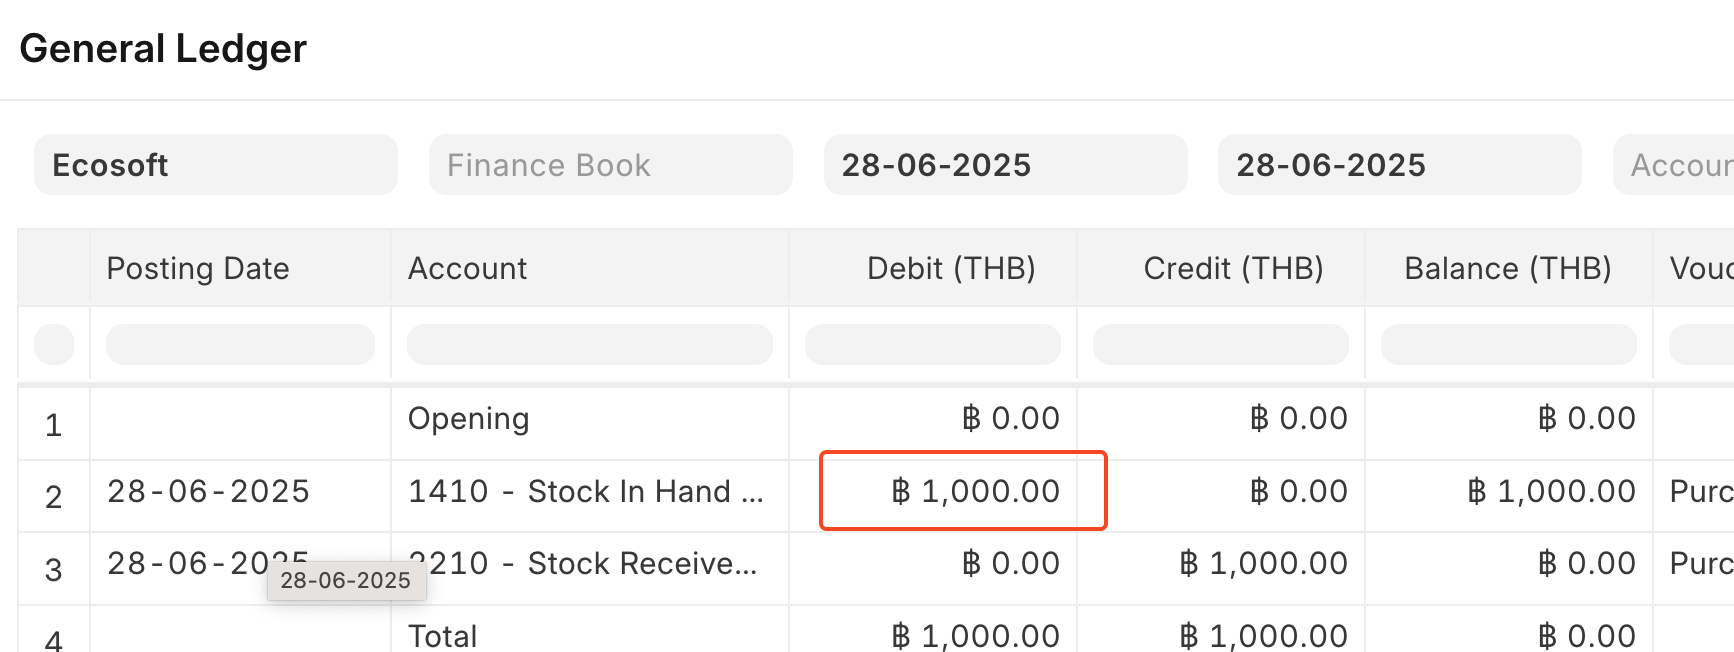Select the 1410 - Stock In Hand account cell
1734x652 pixels.
(590, 492)
